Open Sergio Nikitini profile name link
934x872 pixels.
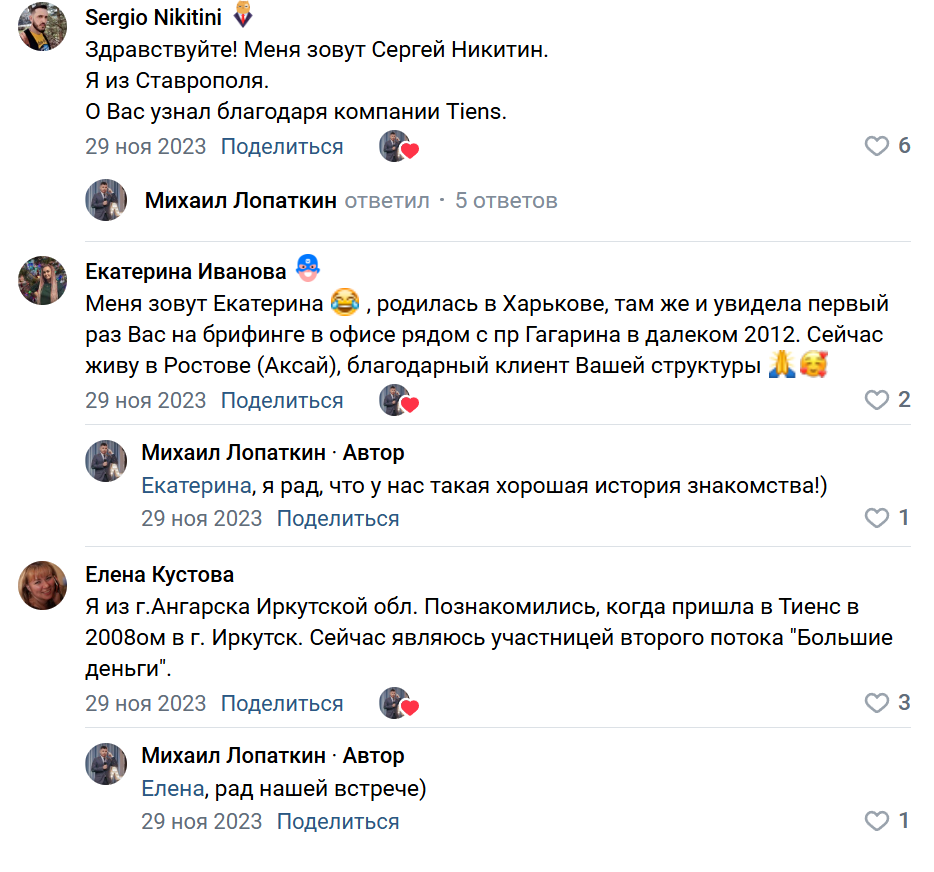pos(153,18)
